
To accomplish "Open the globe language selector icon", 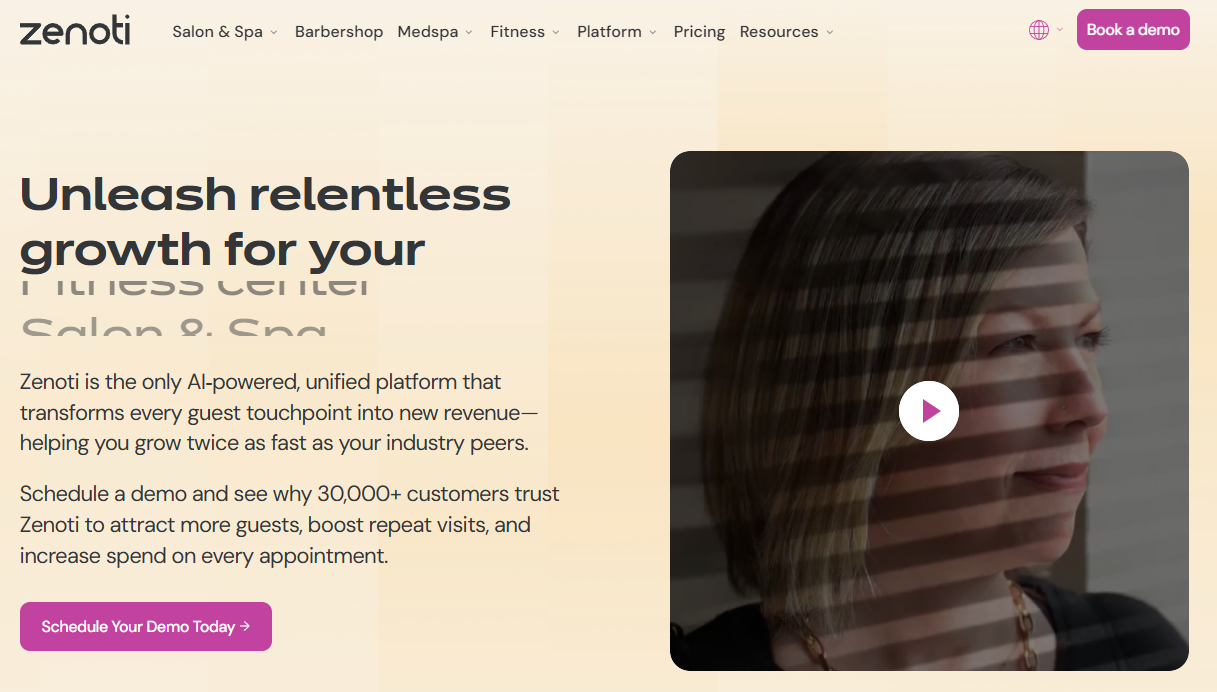I will pos(1039,30).
